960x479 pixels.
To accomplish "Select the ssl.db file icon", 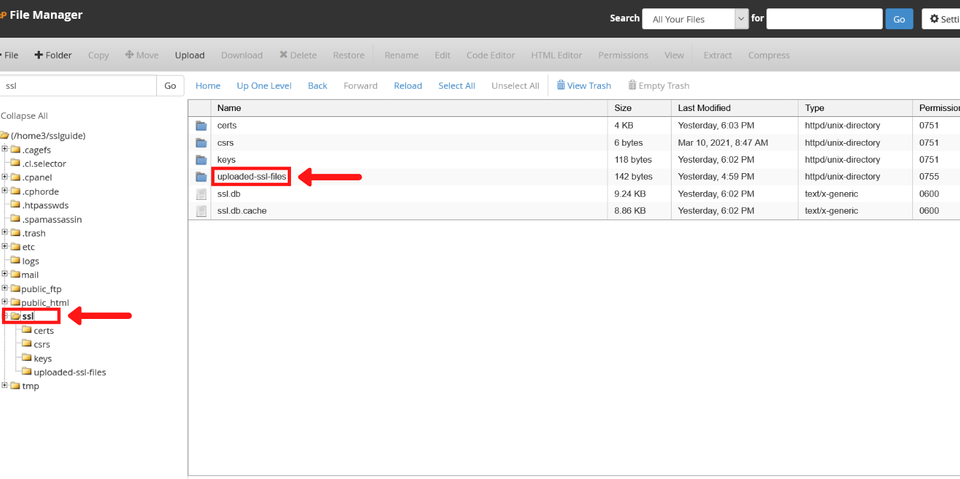I will 201,194.
